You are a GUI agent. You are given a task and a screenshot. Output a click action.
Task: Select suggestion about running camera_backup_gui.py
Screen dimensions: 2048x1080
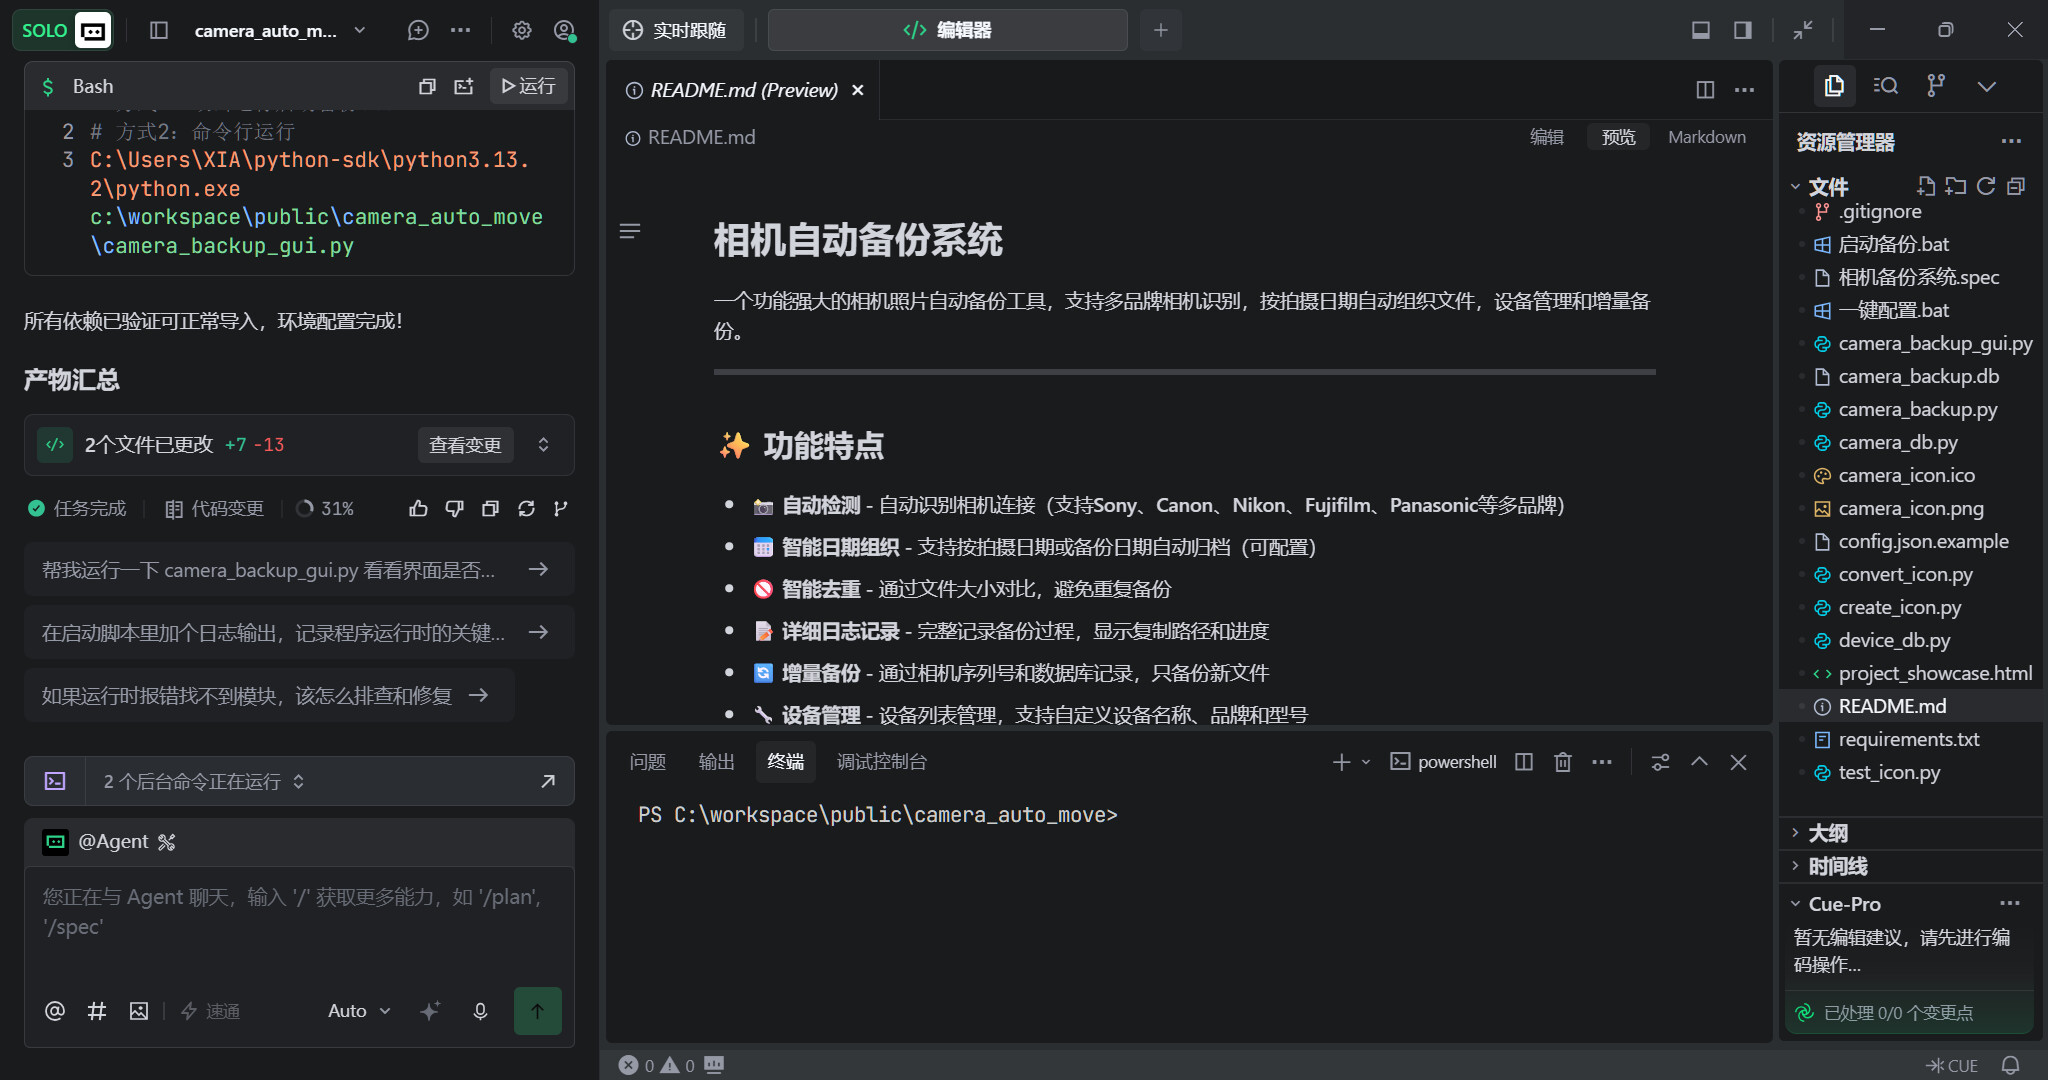[x=299, y=570]
